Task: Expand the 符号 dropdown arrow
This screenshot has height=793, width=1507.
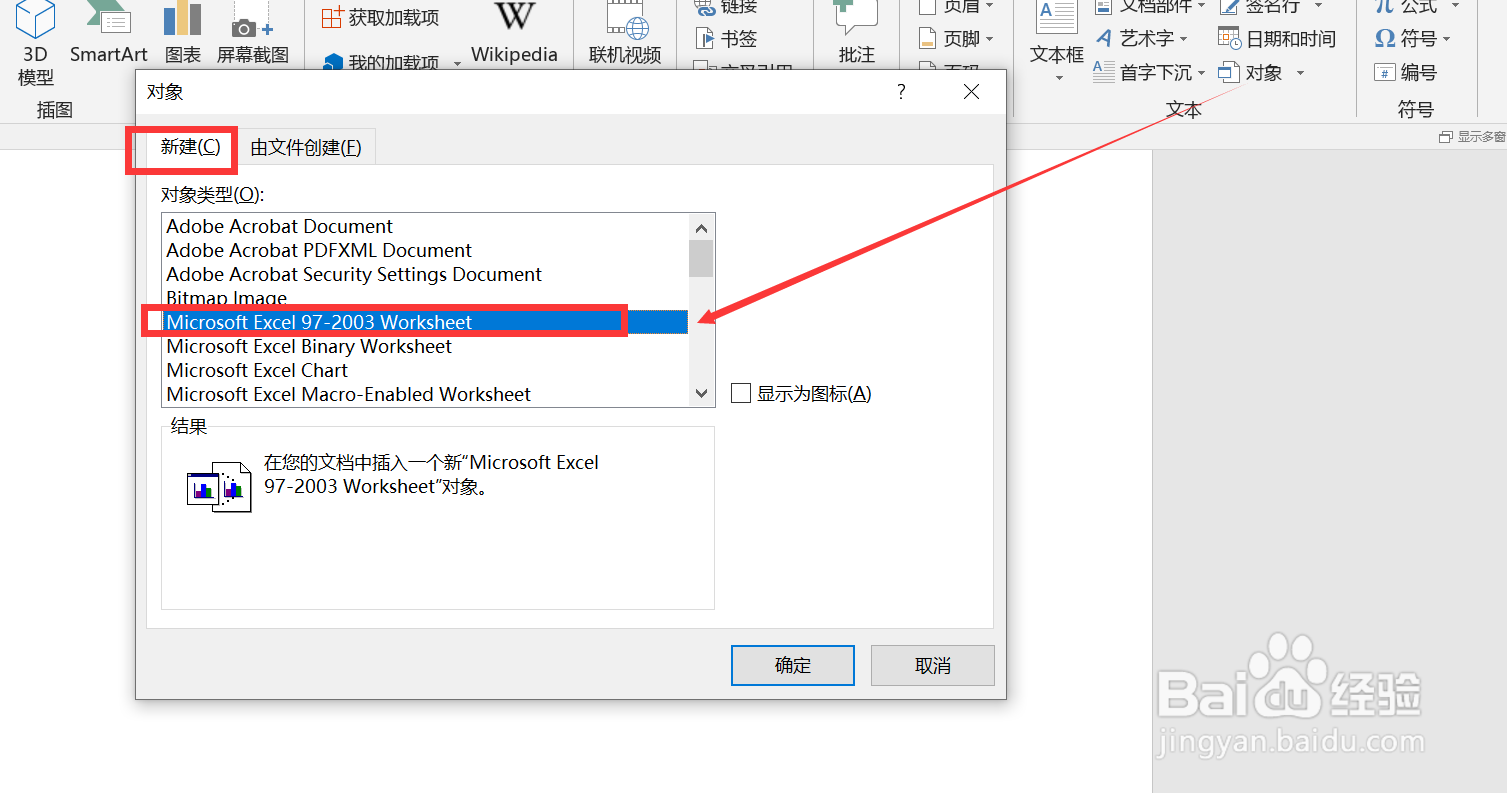Action: click(x=1447, y=39)
